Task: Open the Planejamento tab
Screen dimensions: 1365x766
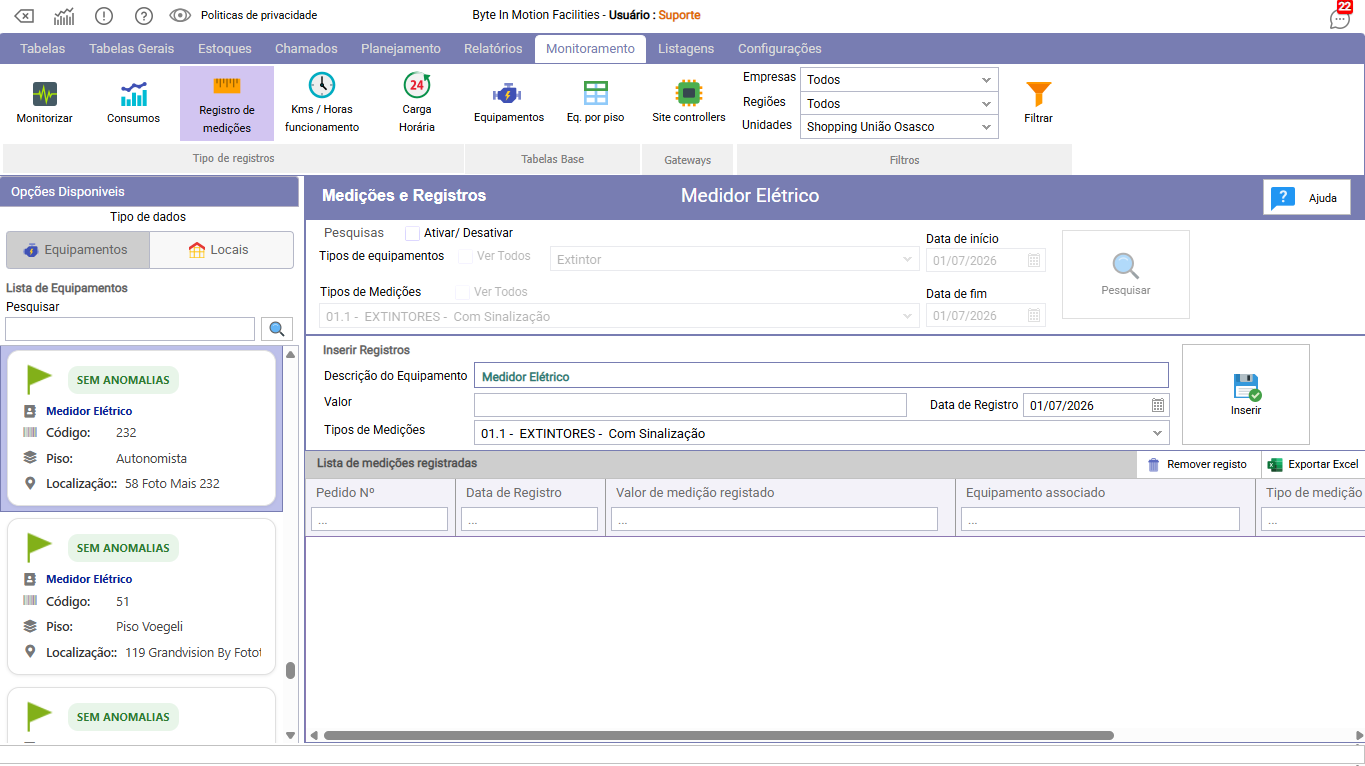Action: 401,48
